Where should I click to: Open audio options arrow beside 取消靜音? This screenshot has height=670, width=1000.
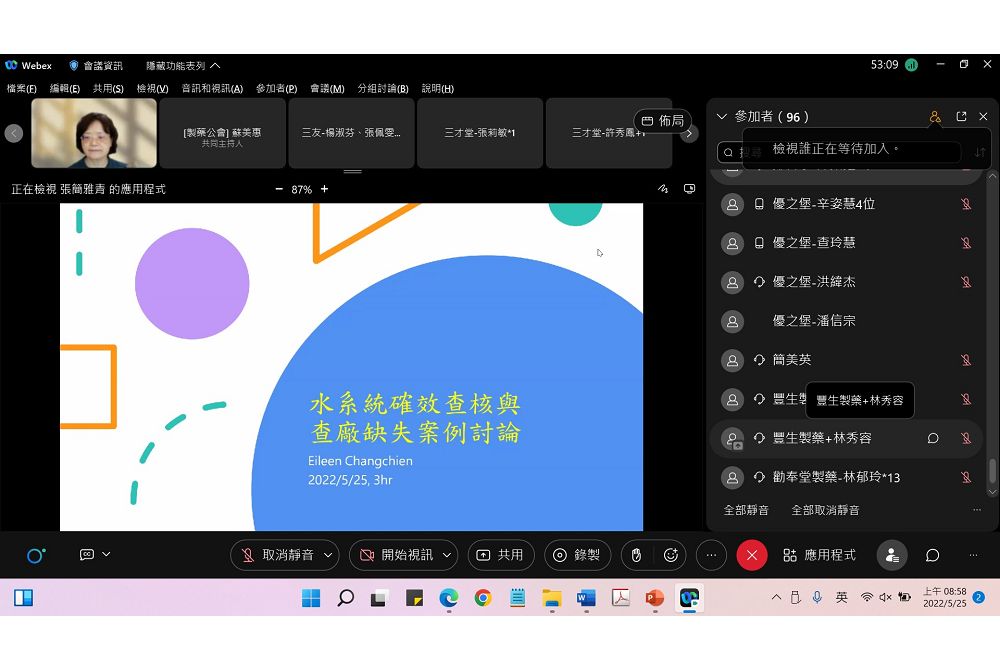point(328,555)
